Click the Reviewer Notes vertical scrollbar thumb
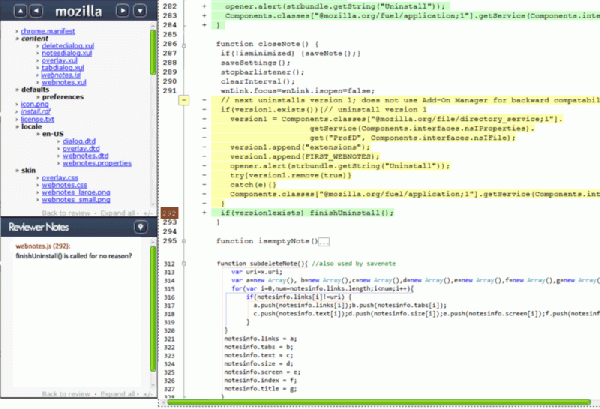 tap(153, 309)
